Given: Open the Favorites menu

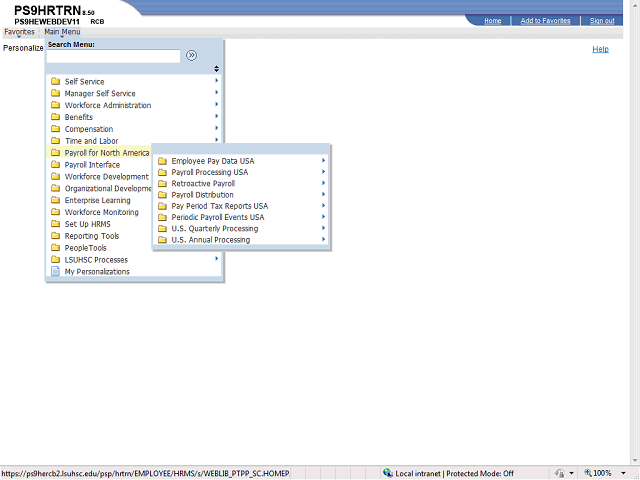Looking at the screenshot, I should click(19, 32).
